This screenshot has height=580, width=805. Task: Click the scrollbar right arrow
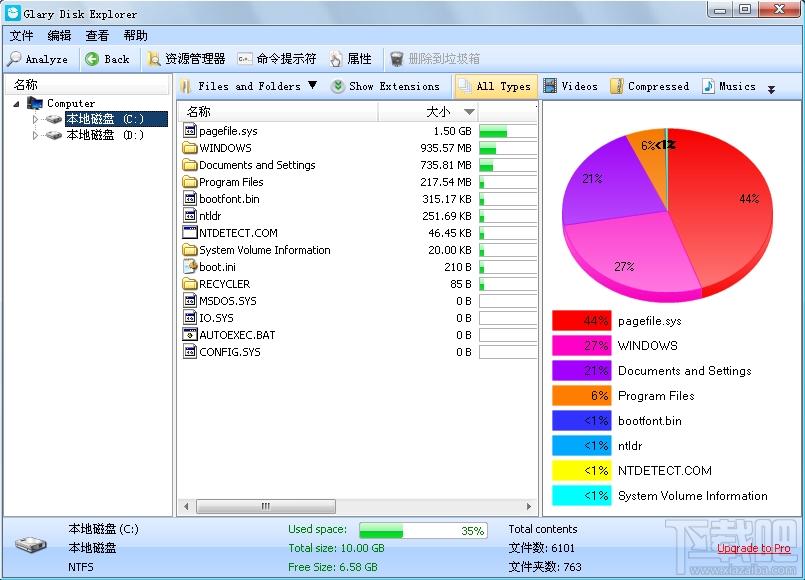529,506
